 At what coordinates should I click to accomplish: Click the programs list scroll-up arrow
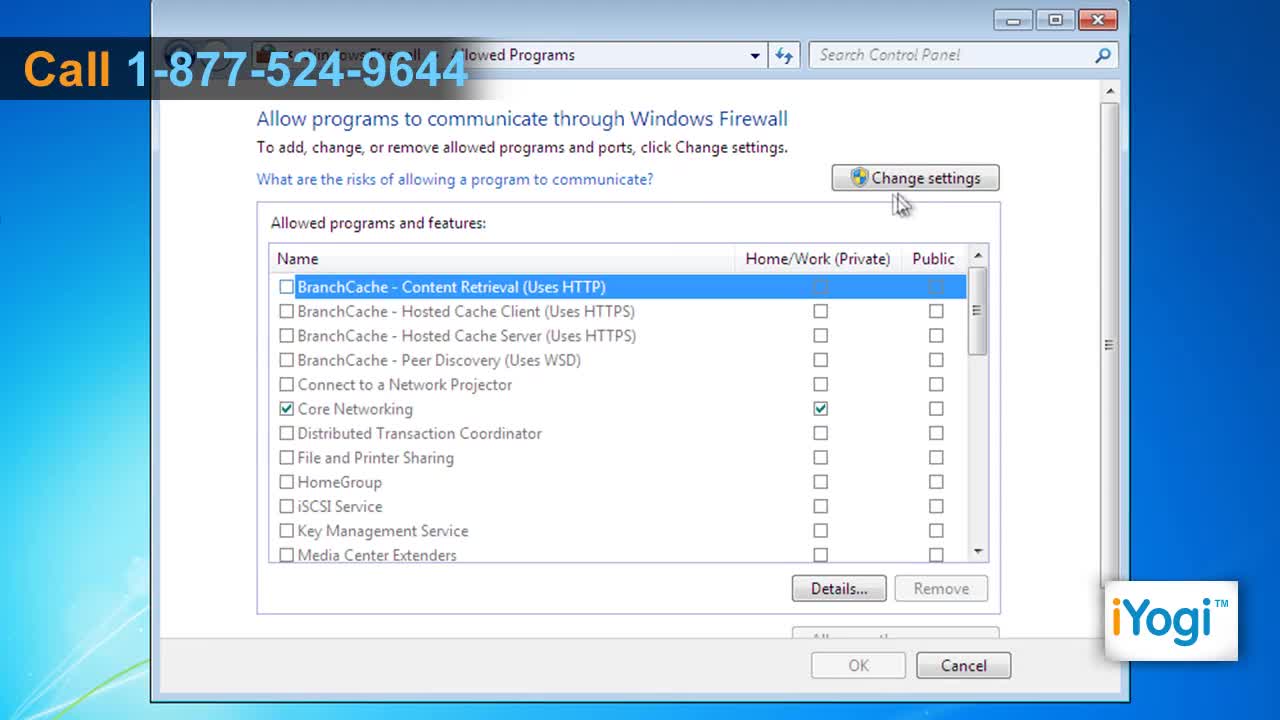(978, 255)
